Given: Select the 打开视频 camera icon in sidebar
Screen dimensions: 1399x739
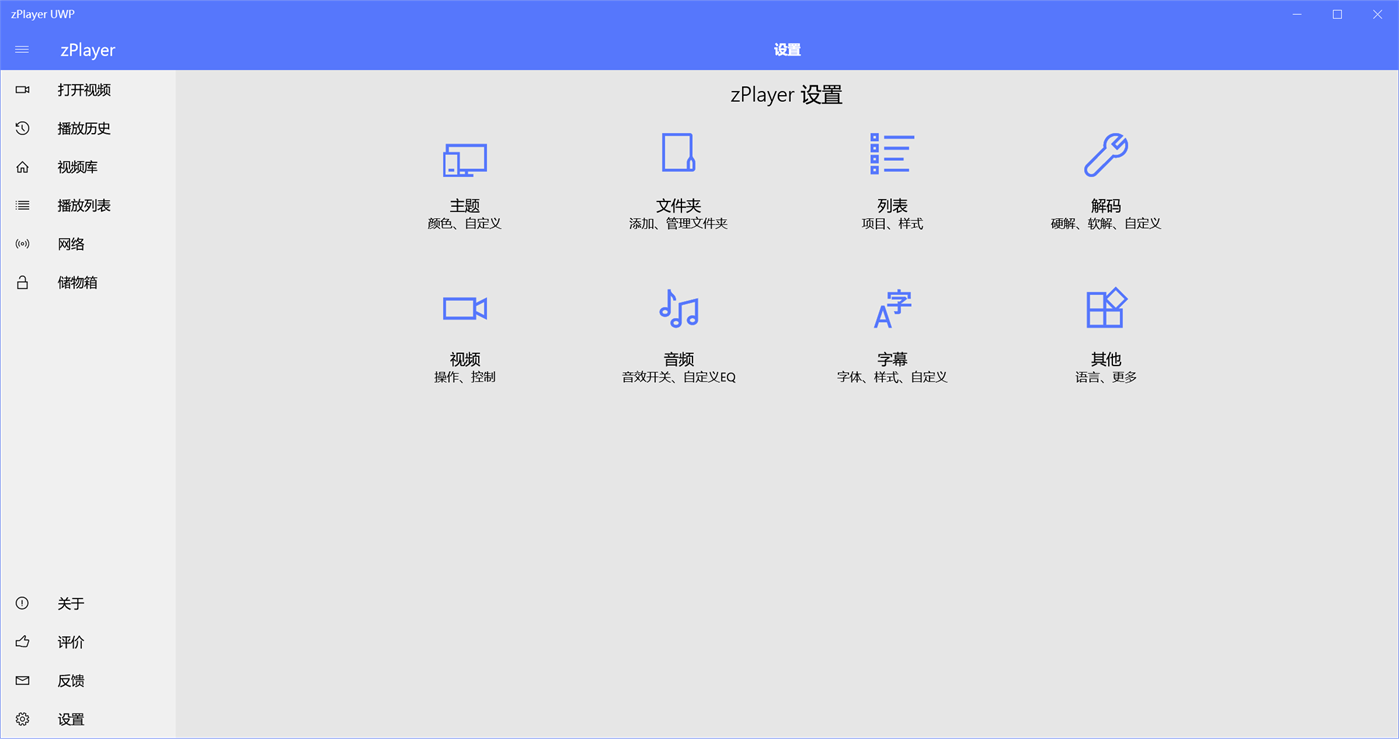Looking at the screenshot, I should 21,89.
